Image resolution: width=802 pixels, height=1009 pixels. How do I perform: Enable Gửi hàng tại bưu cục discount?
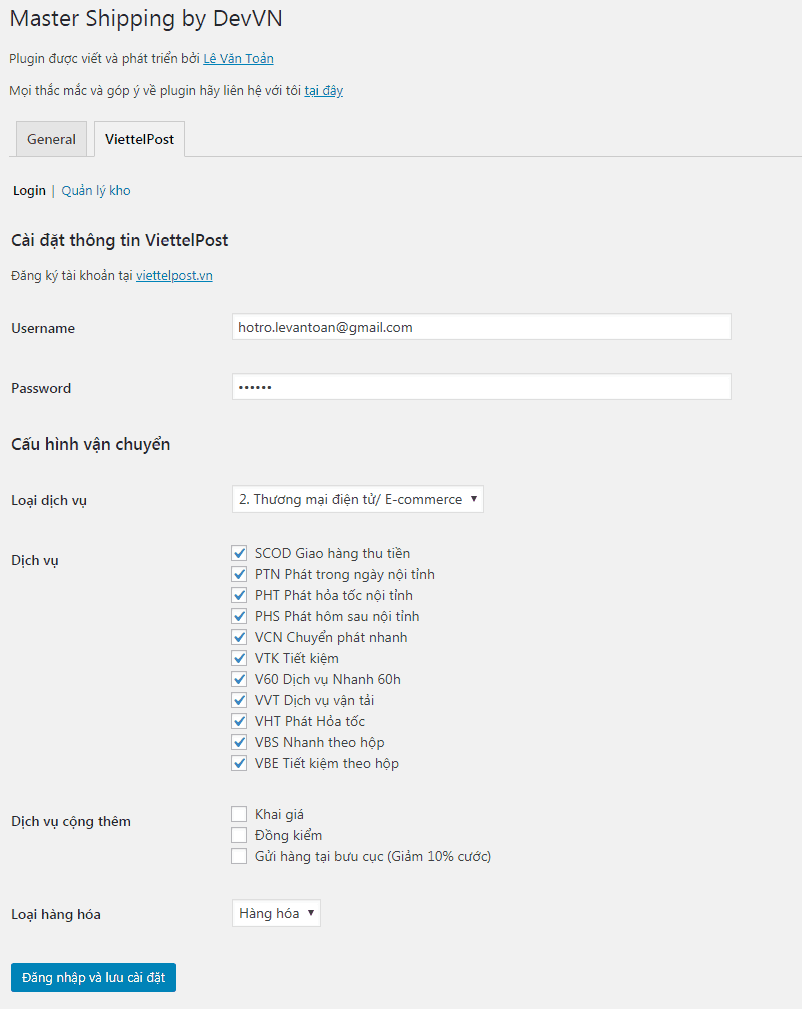(238, 855)
